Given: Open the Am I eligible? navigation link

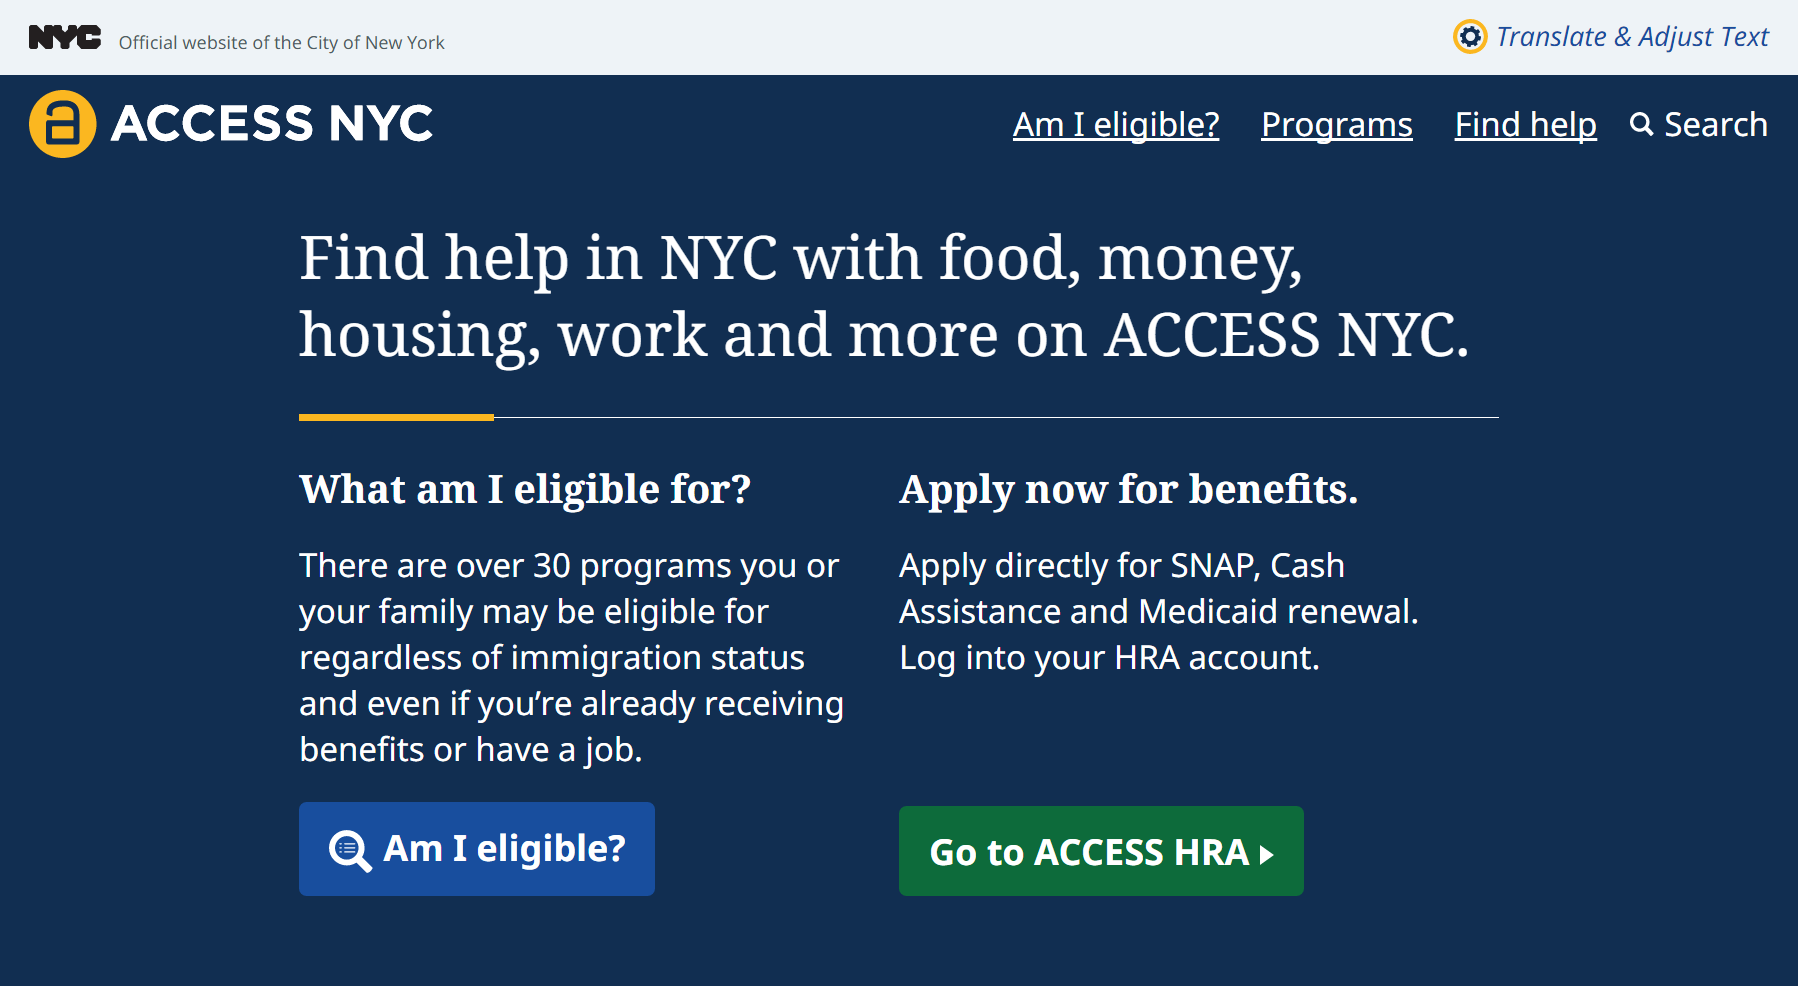Looking at the screenshot, I should coord(1116,125).
